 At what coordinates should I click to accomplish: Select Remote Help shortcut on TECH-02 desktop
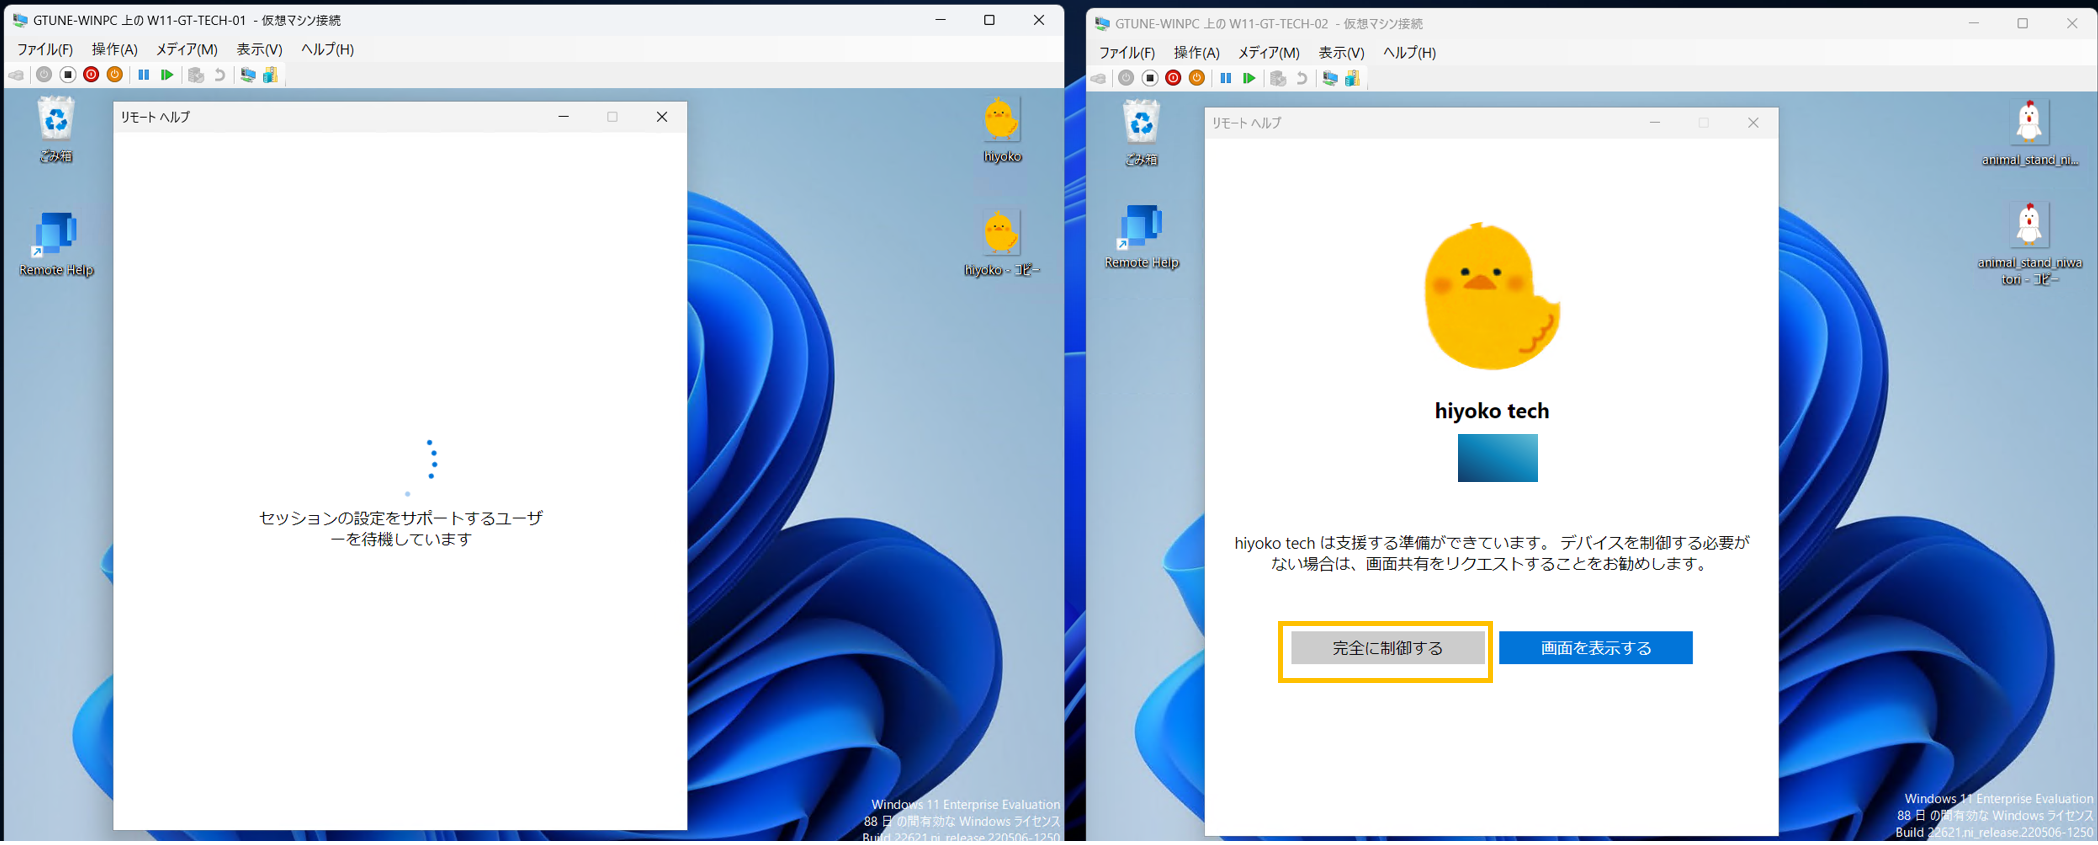[x=1141, y=237]
